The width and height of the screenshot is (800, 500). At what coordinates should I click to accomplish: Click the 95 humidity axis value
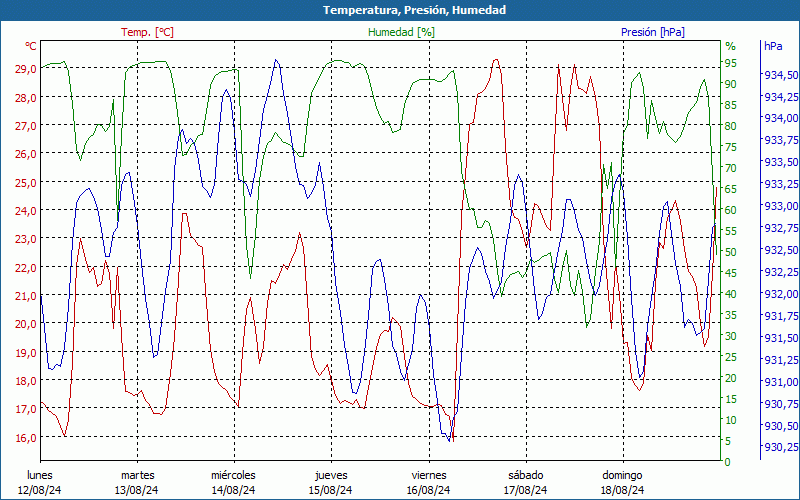(x=731, y=63)
